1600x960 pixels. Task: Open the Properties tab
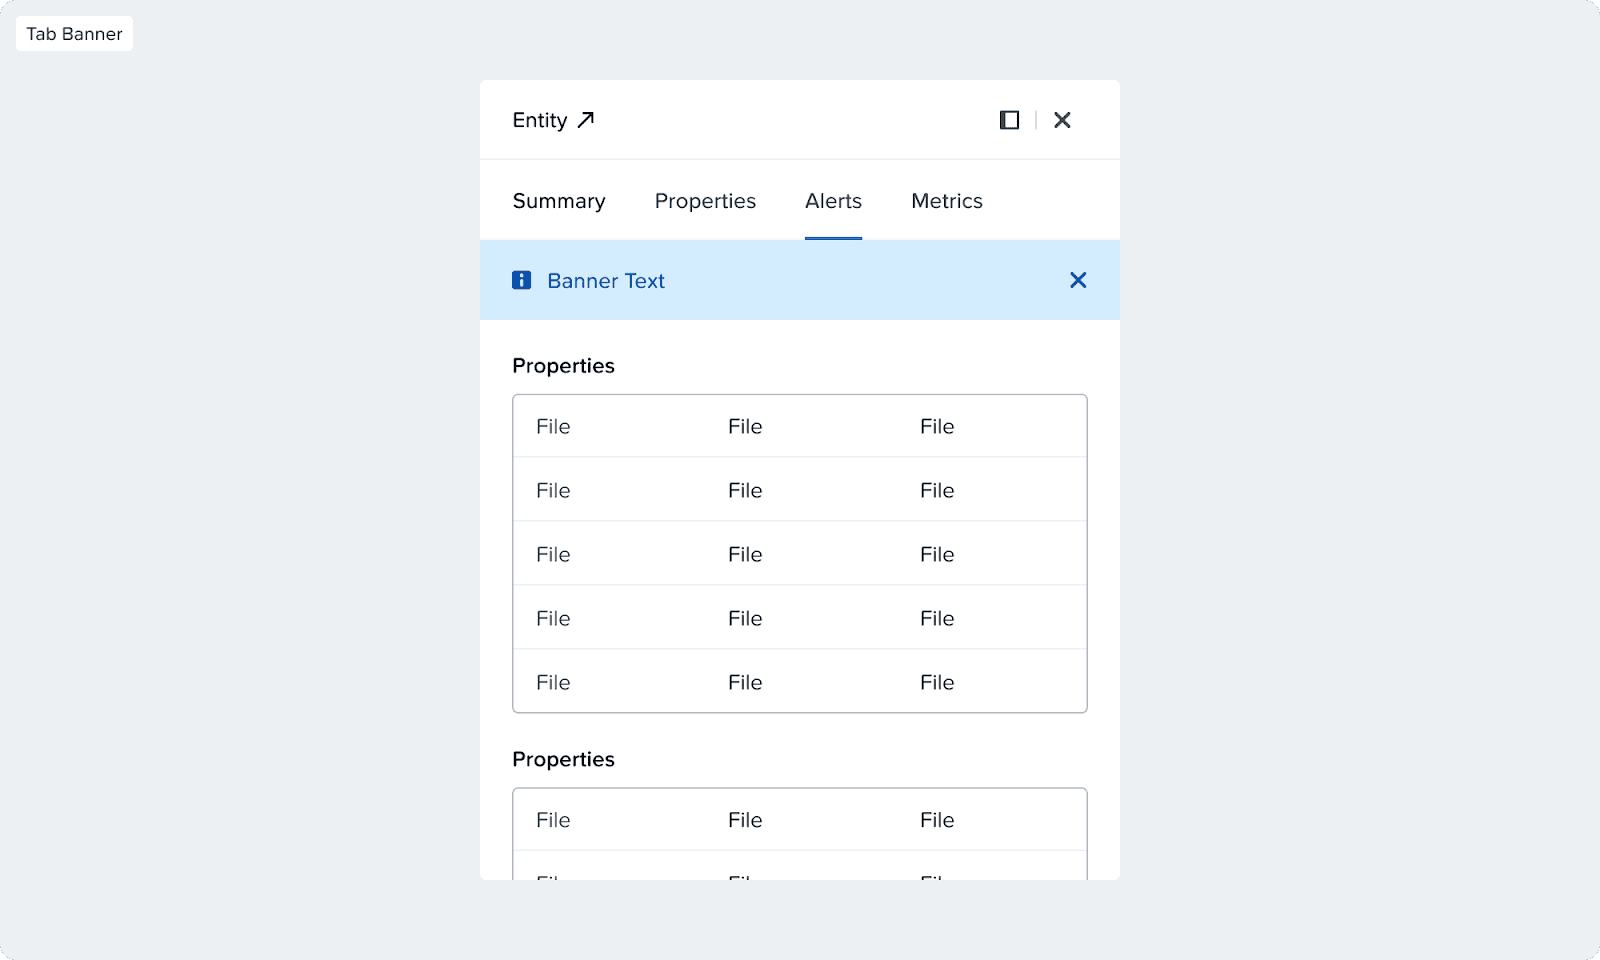click(705, 201)
